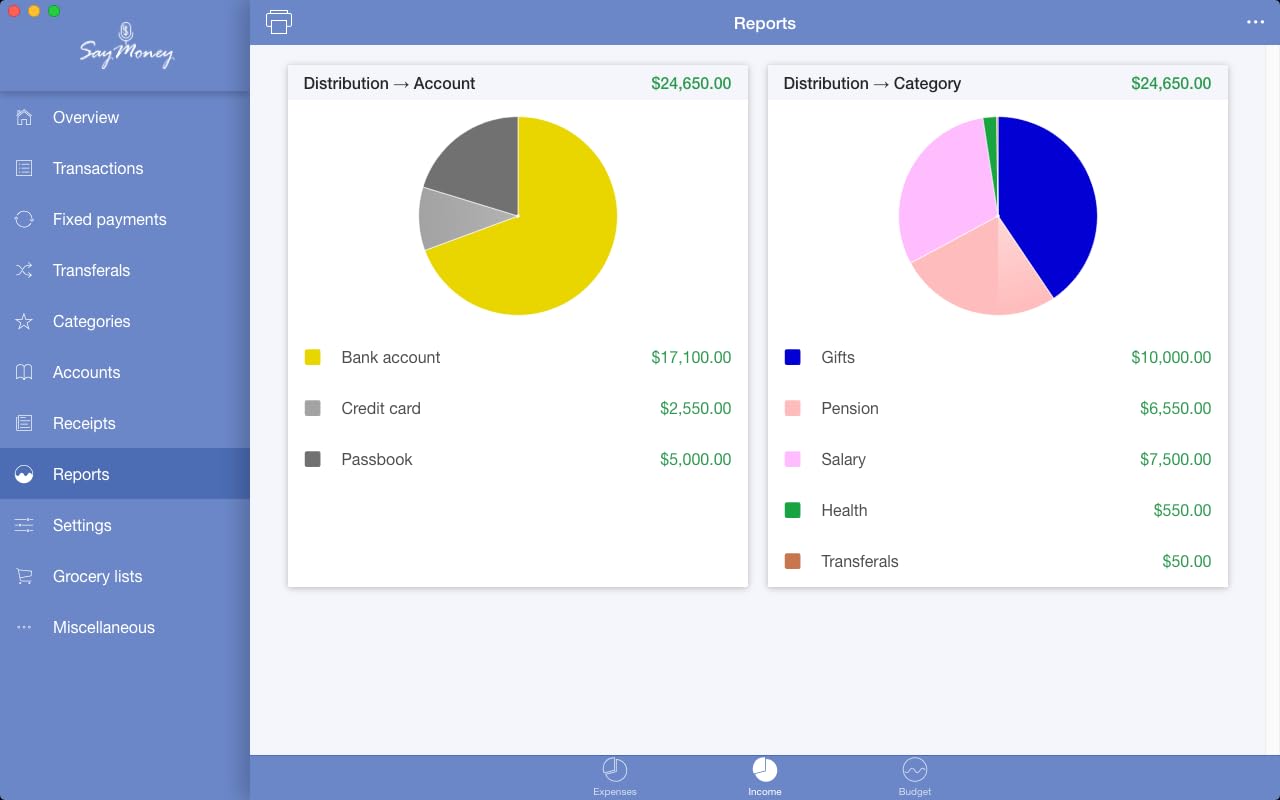Click the $50.00 Transferals amount
The image size is (1280, 800).
point(1186,561)
